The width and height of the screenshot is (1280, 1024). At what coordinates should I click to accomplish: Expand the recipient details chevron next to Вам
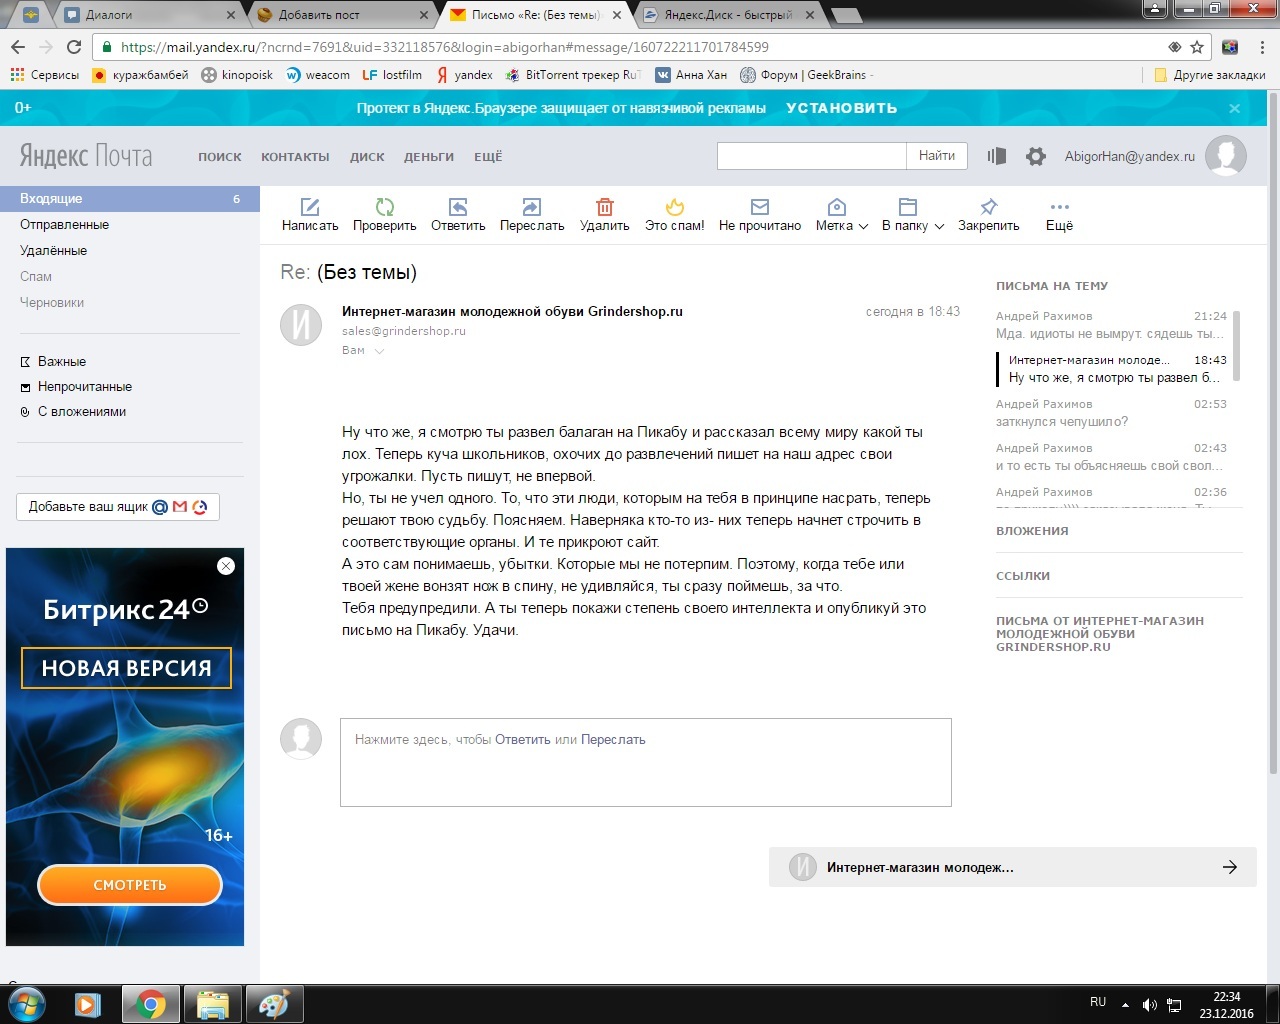pyautogui.click(x=379, y=351)
